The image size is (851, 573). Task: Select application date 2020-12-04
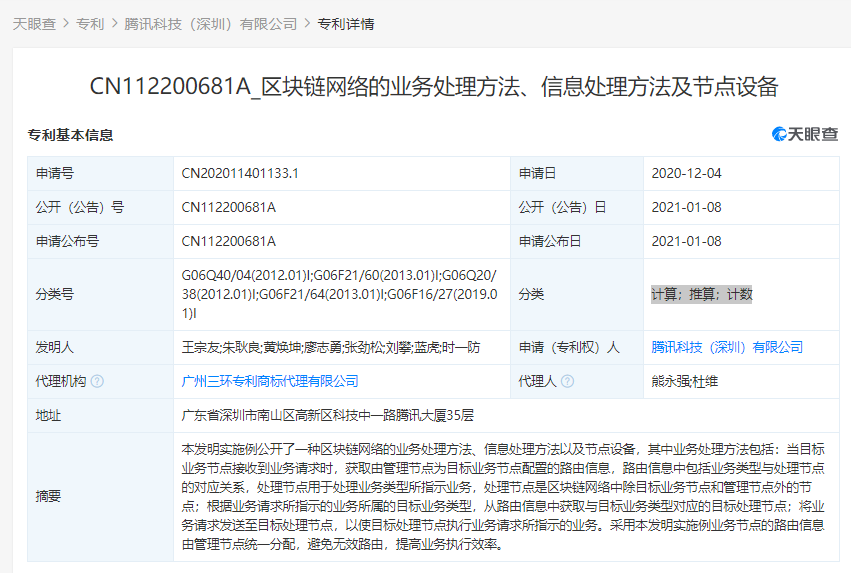coord(687,174)
